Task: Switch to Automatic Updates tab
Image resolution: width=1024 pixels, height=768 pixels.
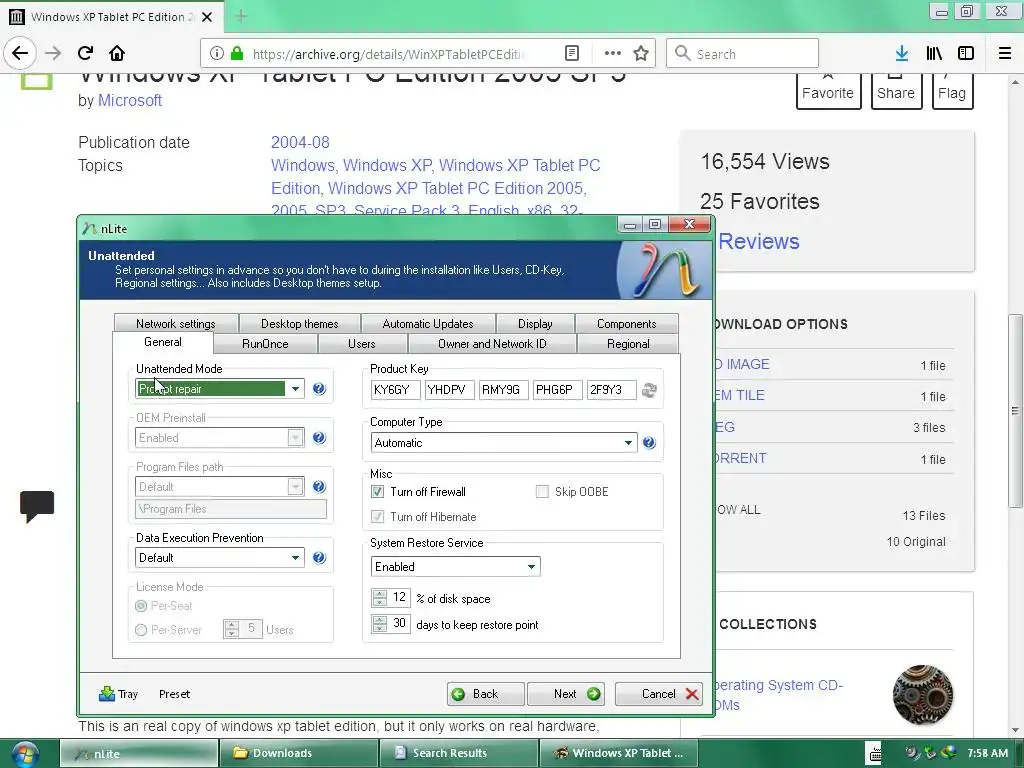Action: pyautogui.click(x=428, y=324)
